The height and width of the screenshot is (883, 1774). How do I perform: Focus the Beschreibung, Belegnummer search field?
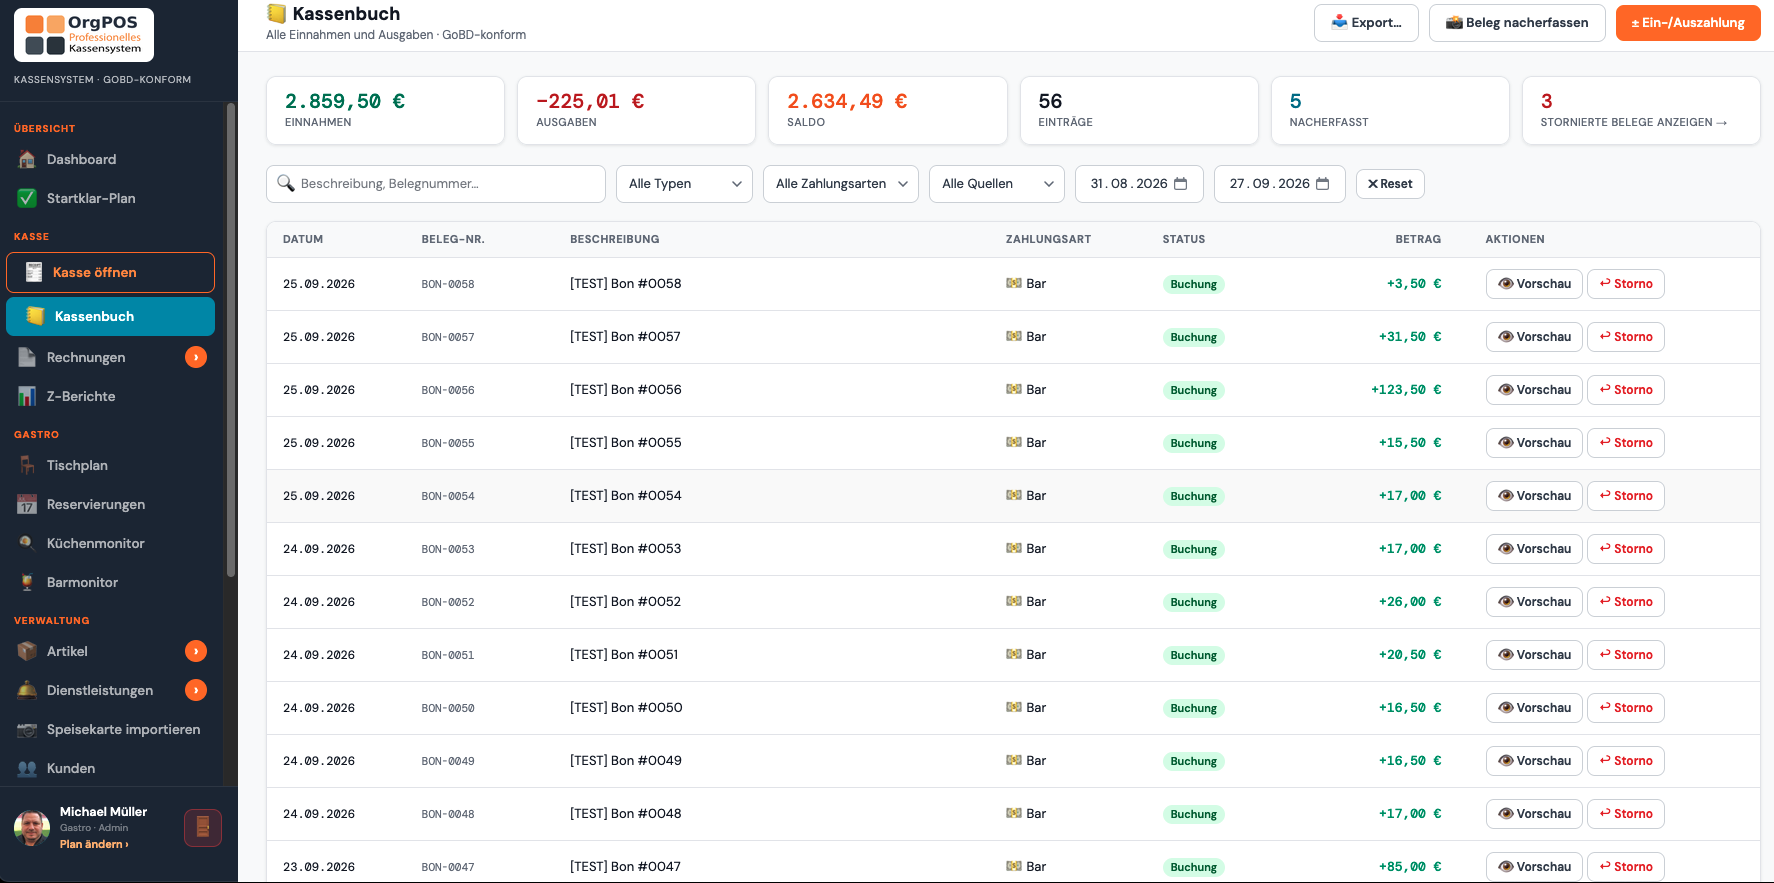(x=436, y=184)
